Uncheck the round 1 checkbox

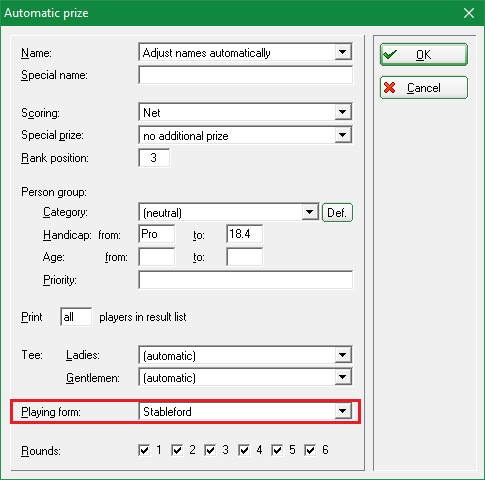[144, 450]
